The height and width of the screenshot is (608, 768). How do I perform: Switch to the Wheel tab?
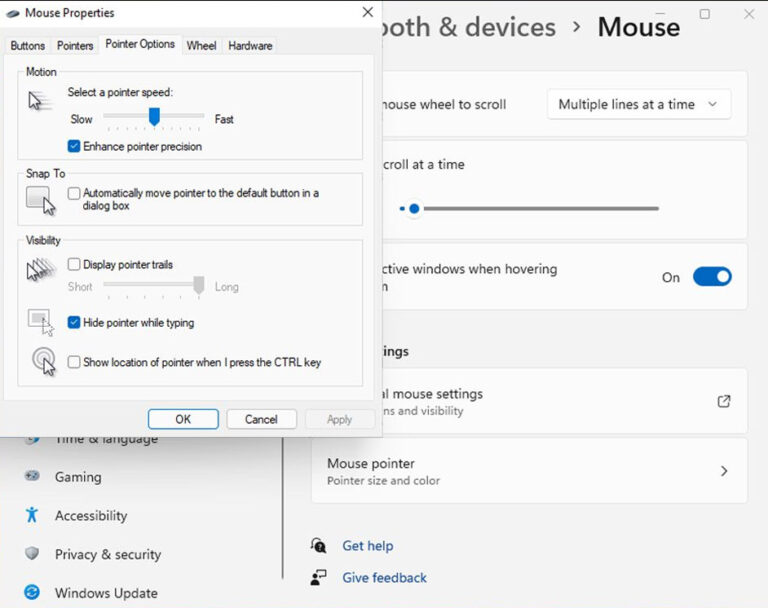(x=201, y=46)
